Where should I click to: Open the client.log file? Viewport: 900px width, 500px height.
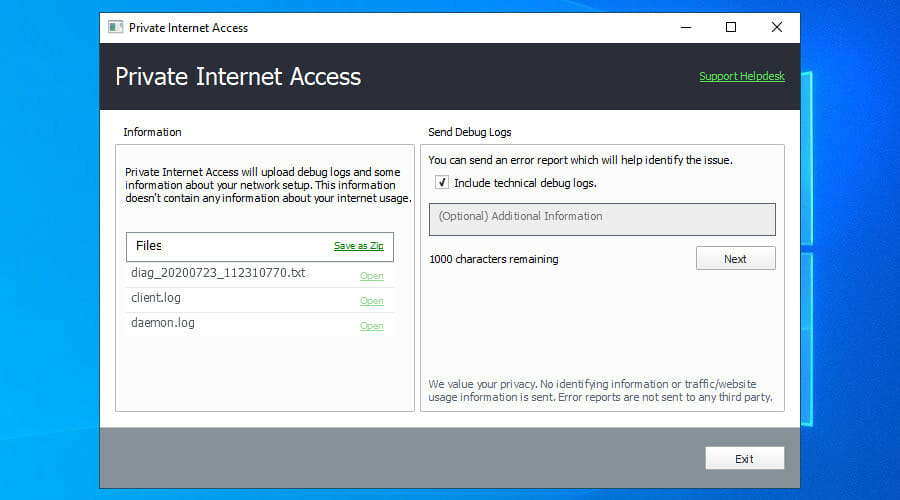[x=371, y=301]
